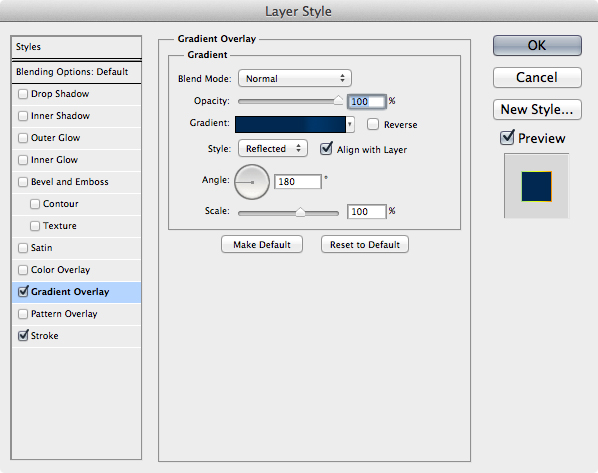
Task: Open the Blend Mode dropdown
Action: click(295, 78)
